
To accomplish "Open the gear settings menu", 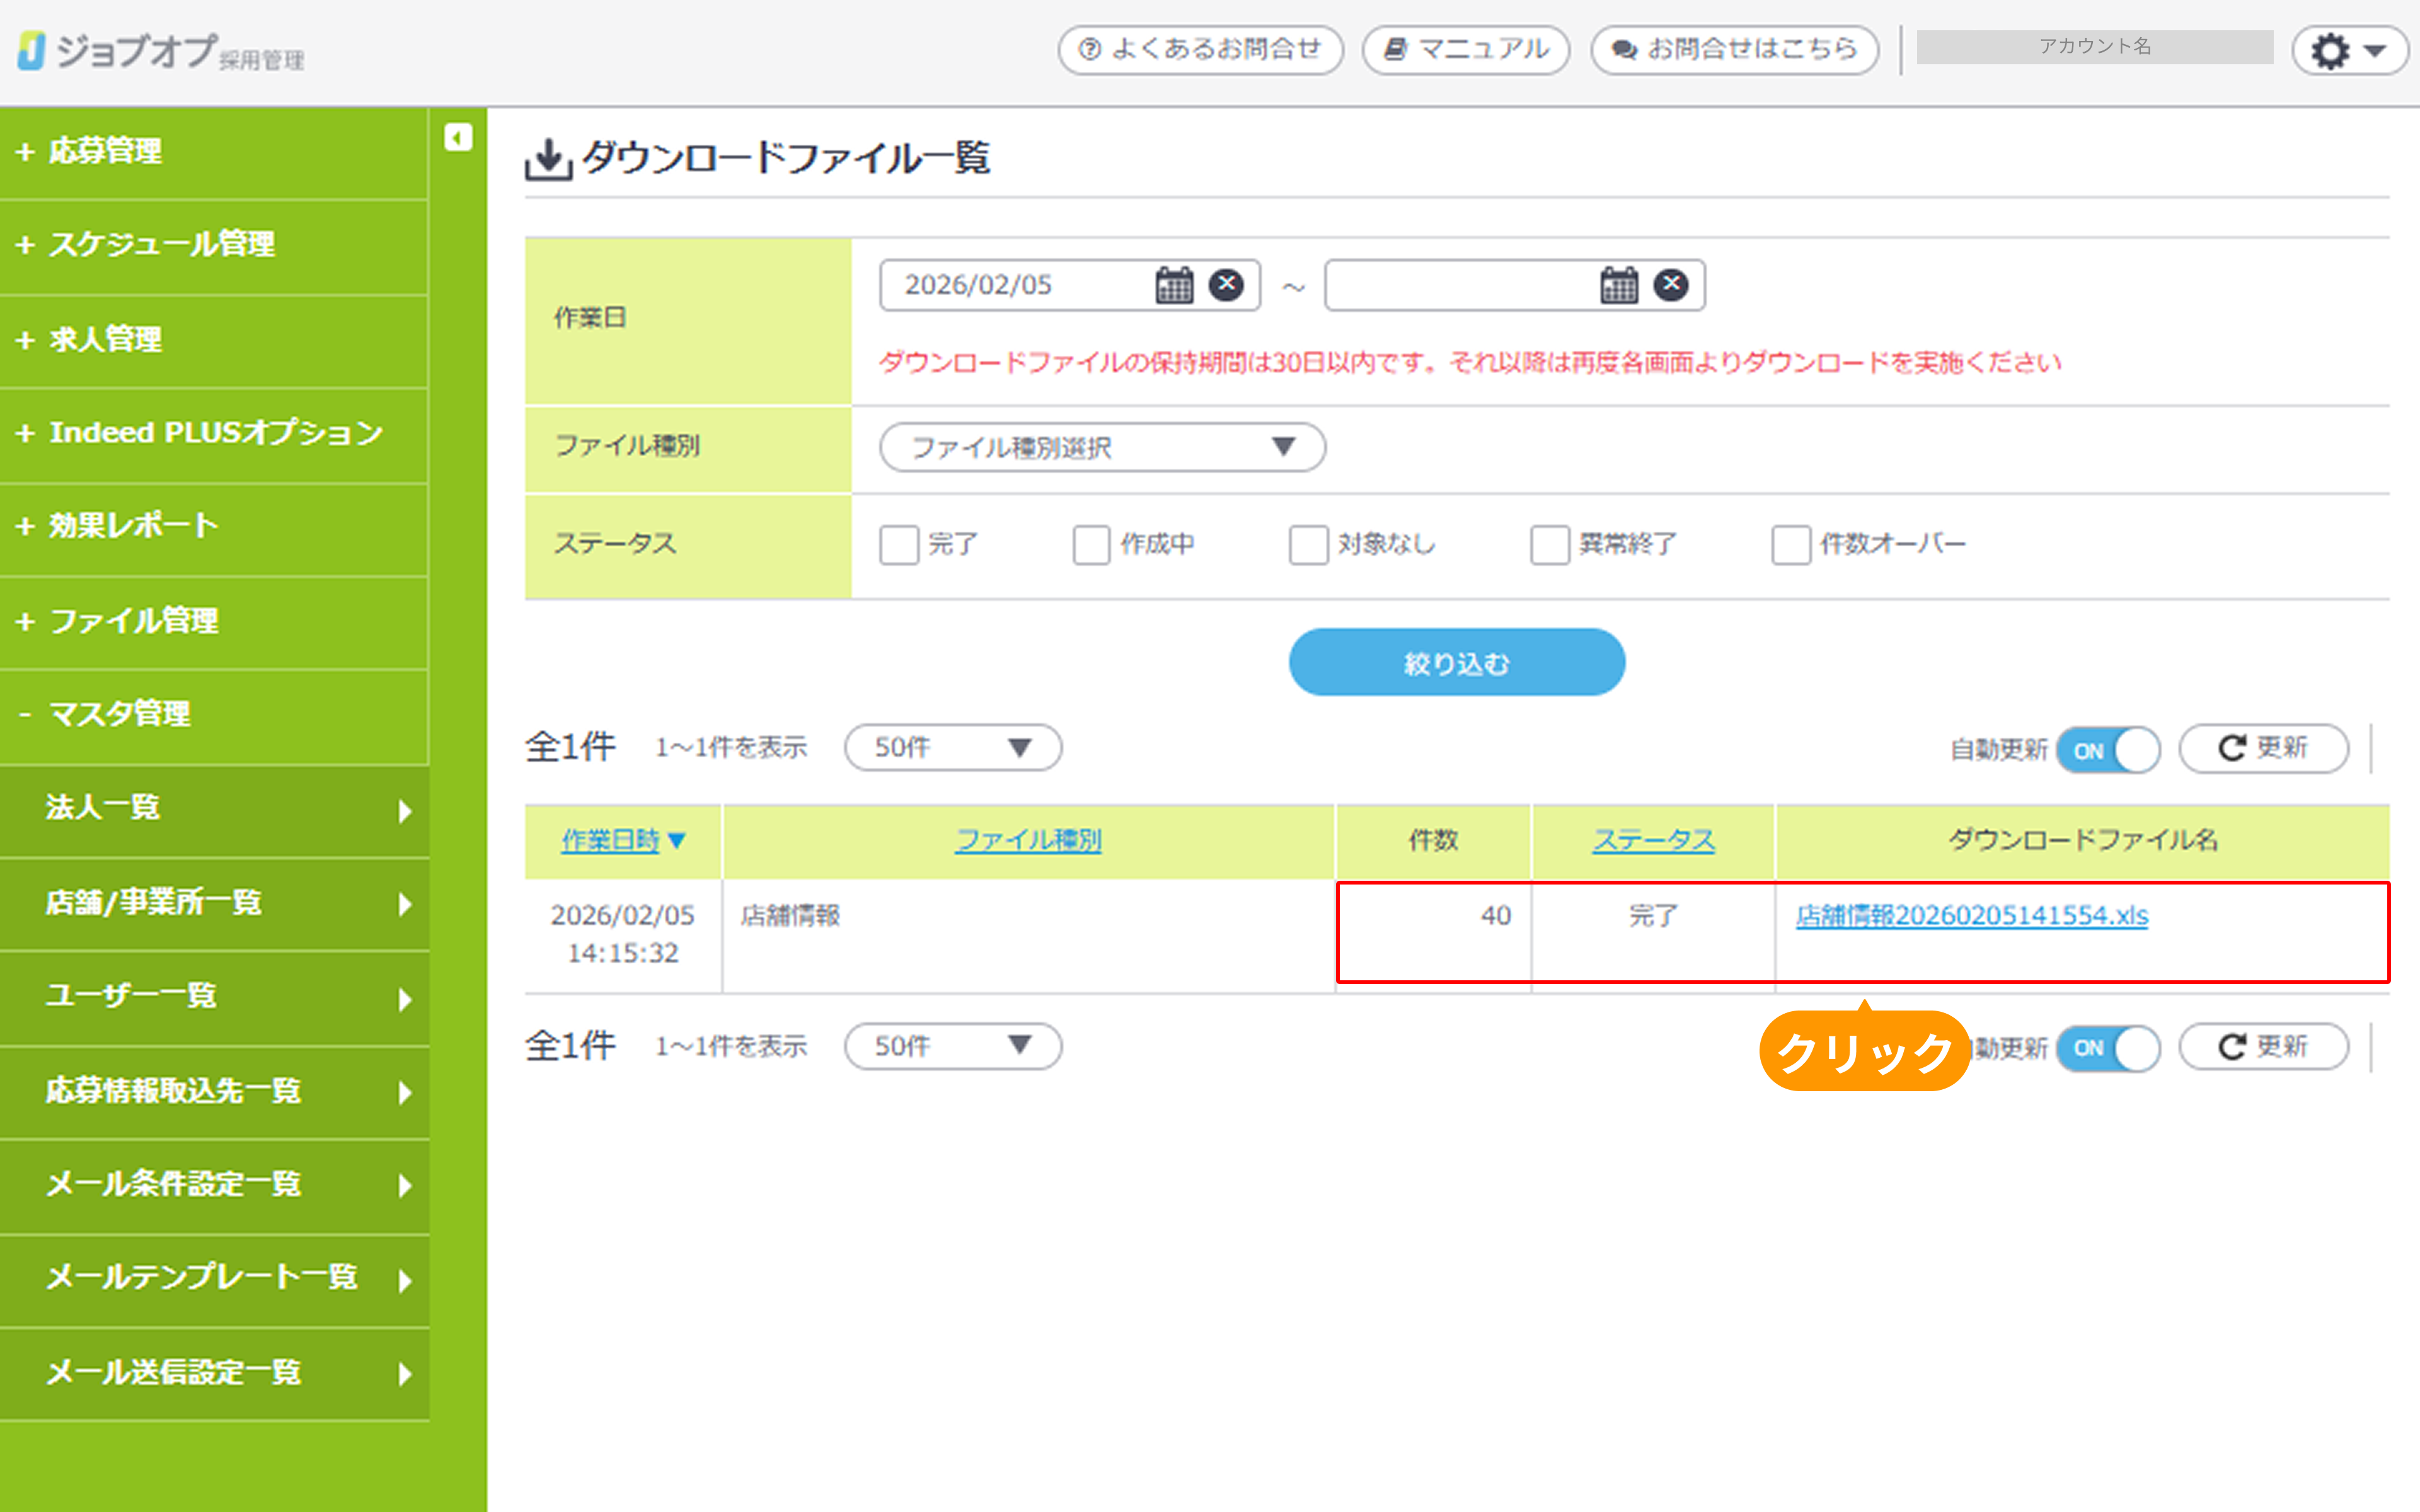I will tap(2348, 50).
